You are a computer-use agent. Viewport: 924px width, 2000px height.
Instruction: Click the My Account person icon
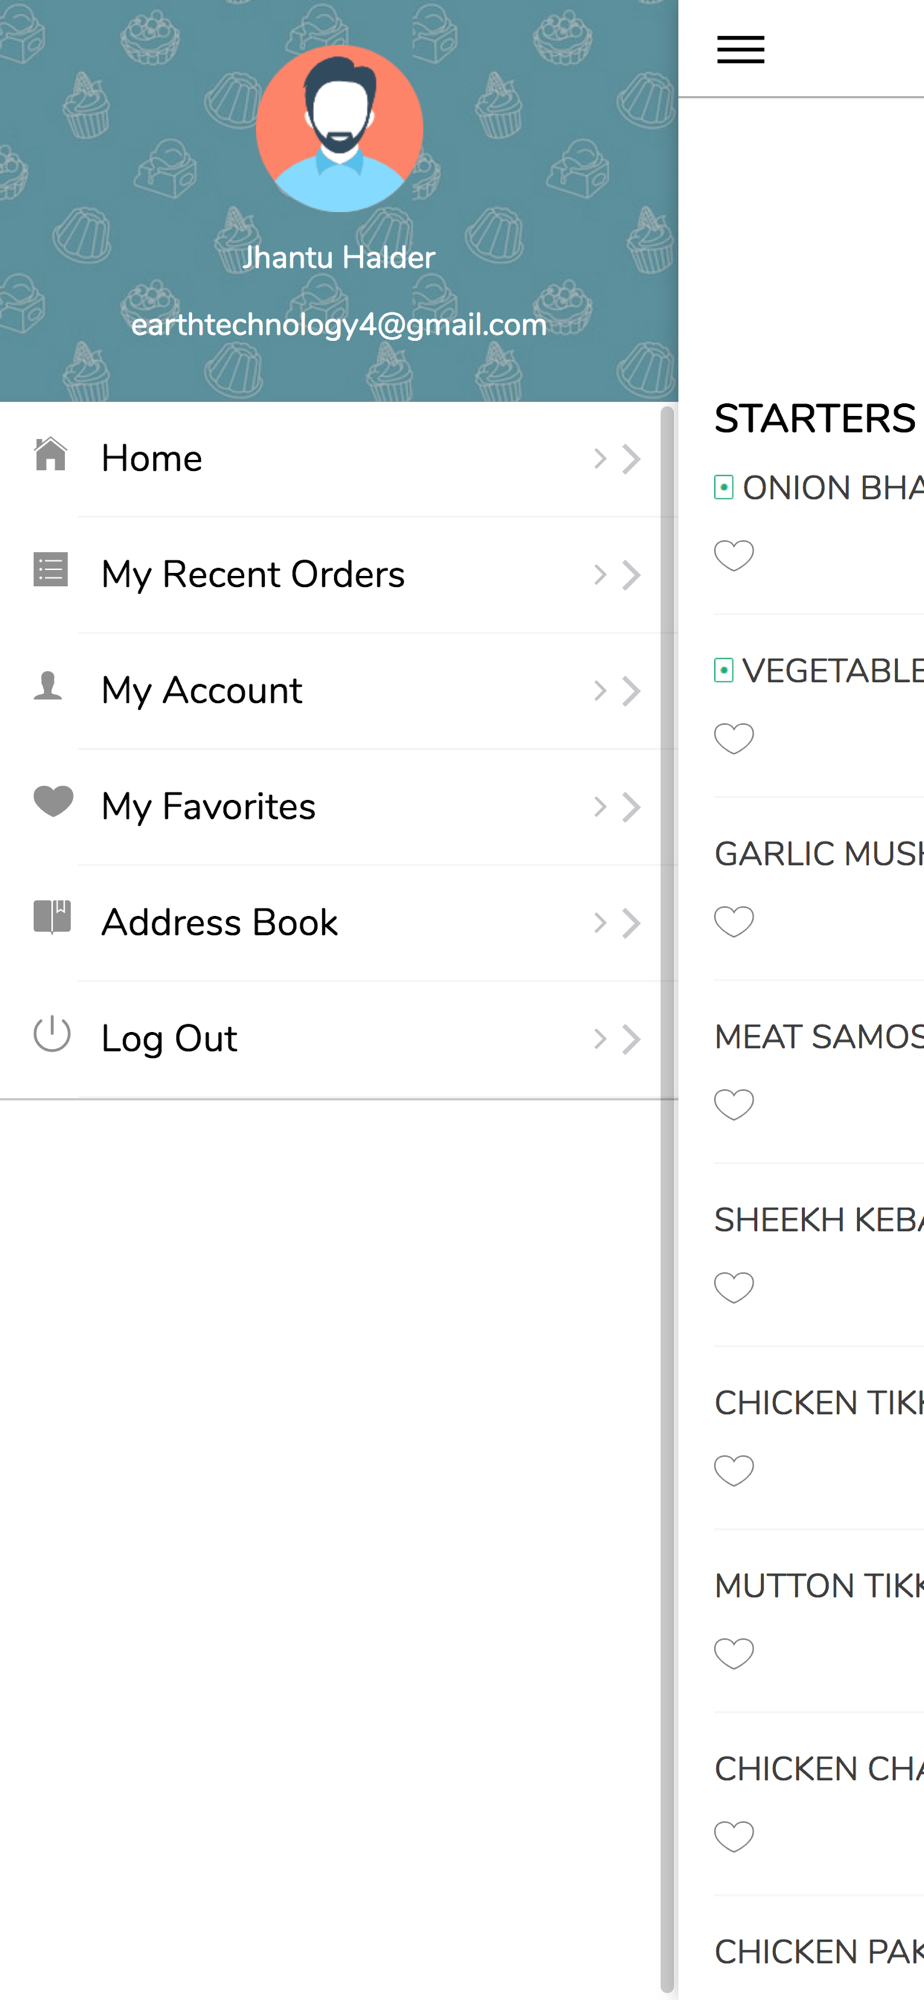click(x=49, y=687)
